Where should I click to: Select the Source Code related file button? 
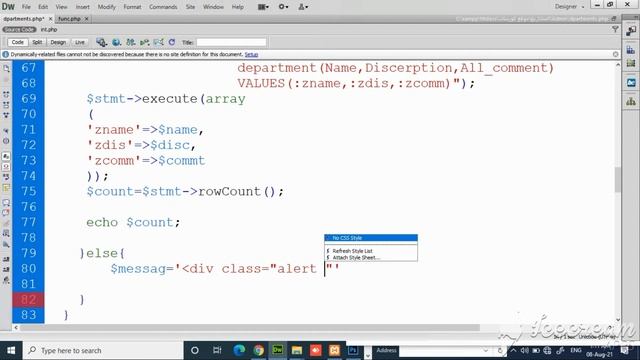[19, 30]
